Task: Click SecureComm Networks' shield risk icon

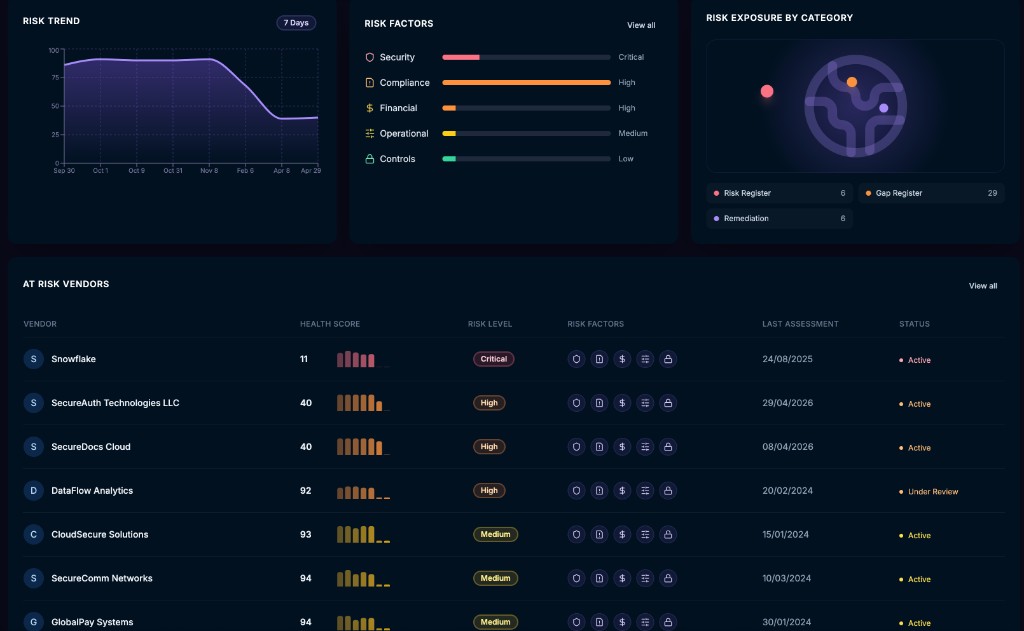Action: [576, 578]
